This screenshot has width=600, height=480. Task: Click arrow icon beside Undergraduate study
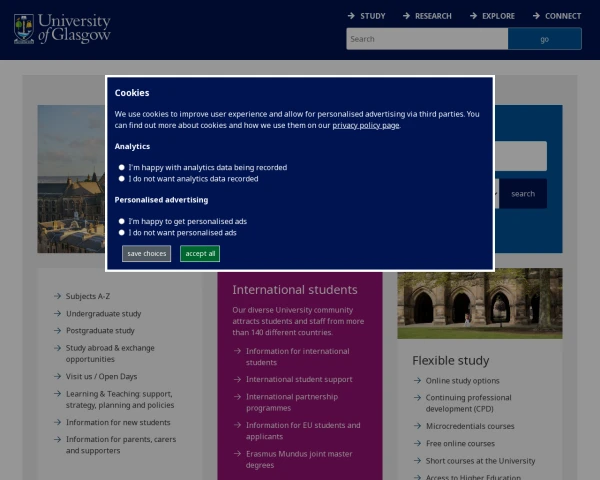click(x=57, y=313)
